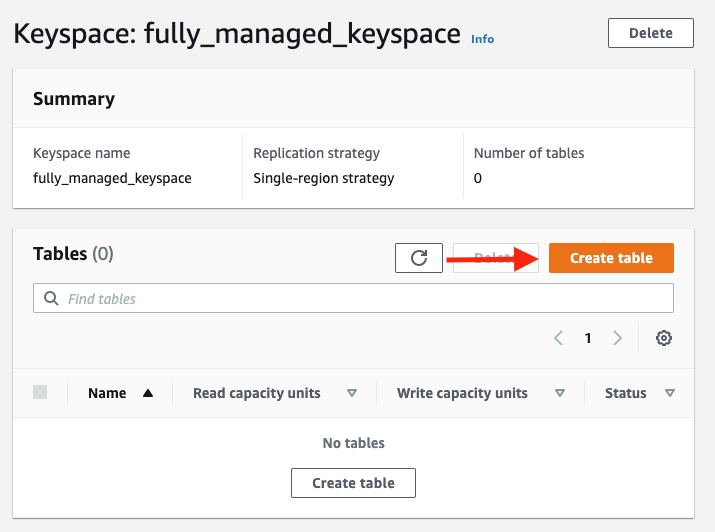Focus the Find tables search field
Screen dimensions: 715x532
tap(353, 298)
